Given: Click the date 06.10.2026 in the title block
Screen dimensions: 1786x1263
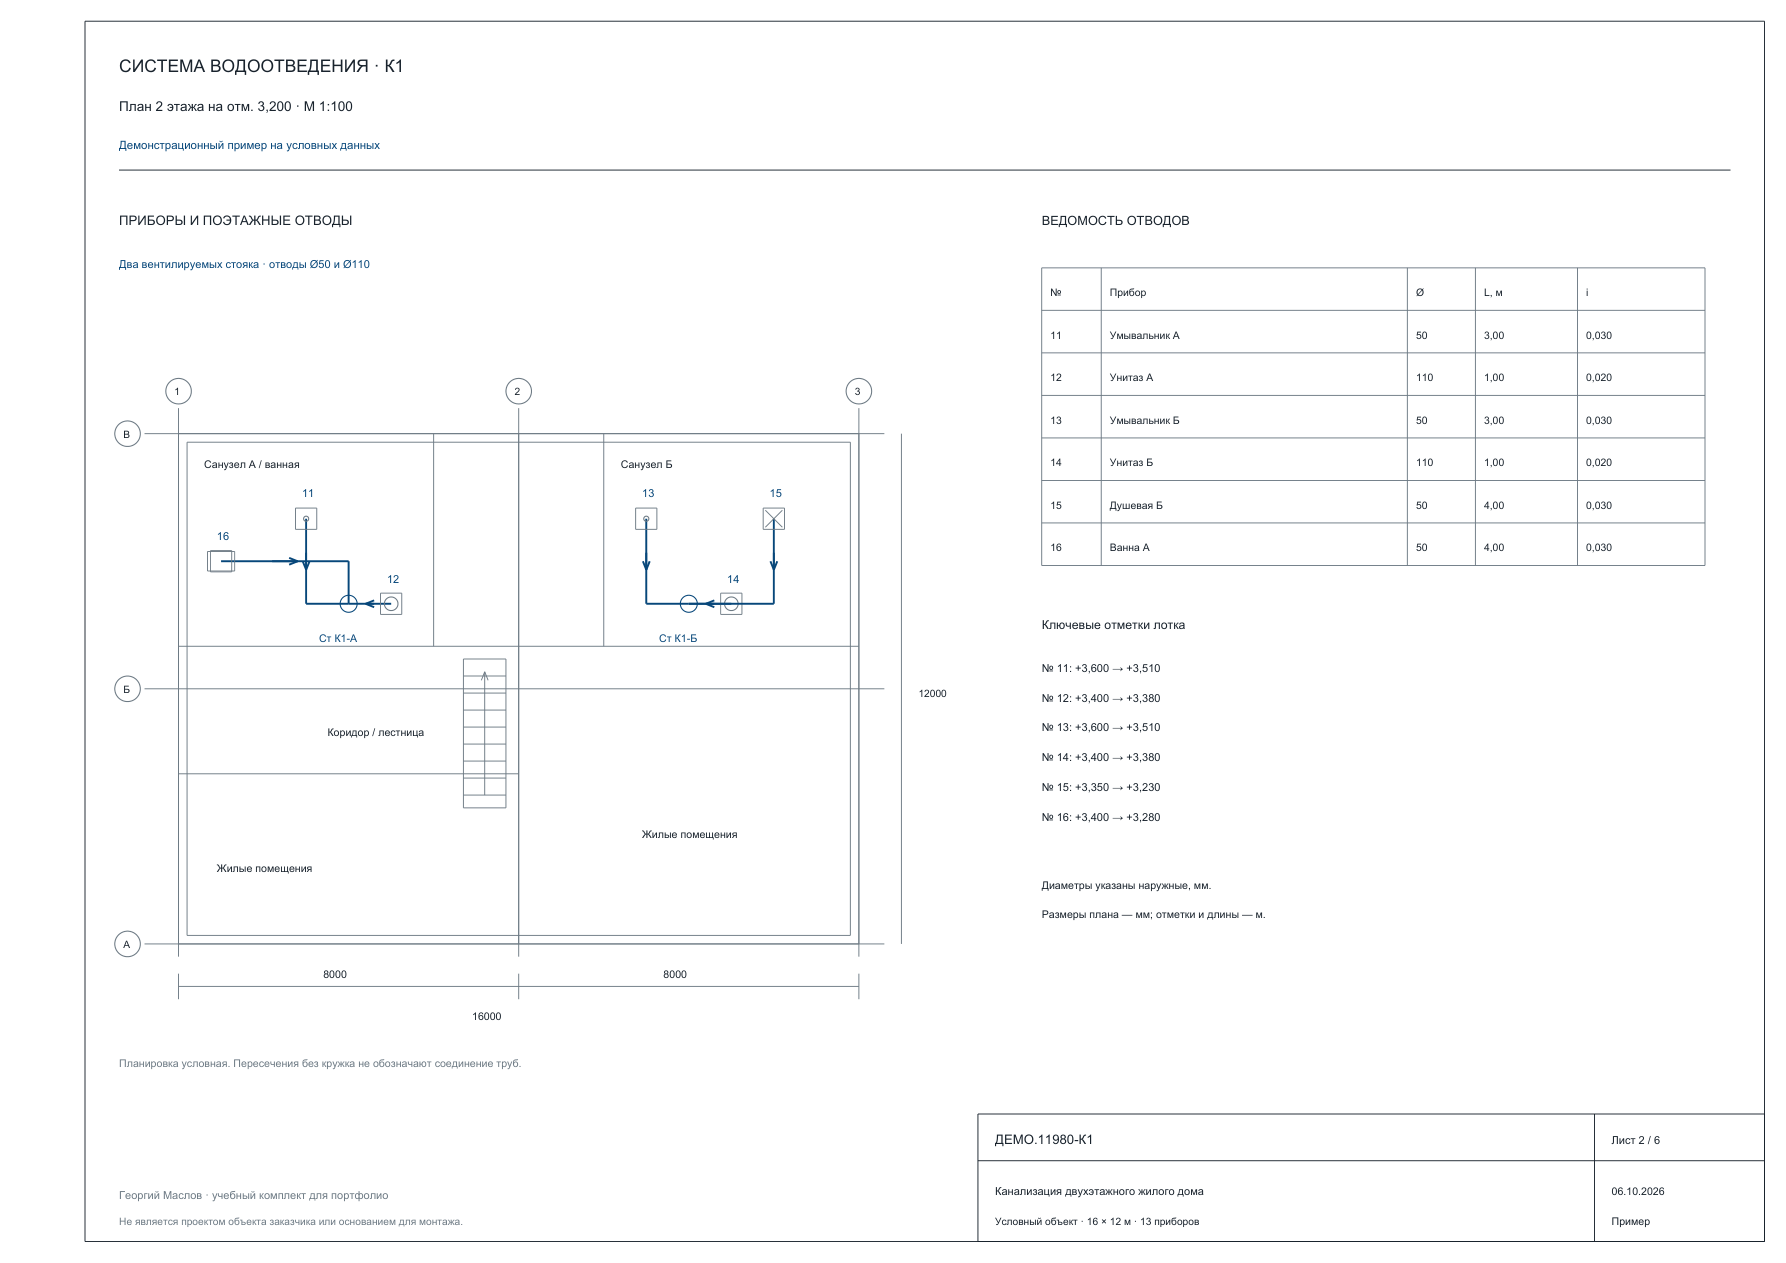Looking at the screenshot, I should coord(1638,1192).
